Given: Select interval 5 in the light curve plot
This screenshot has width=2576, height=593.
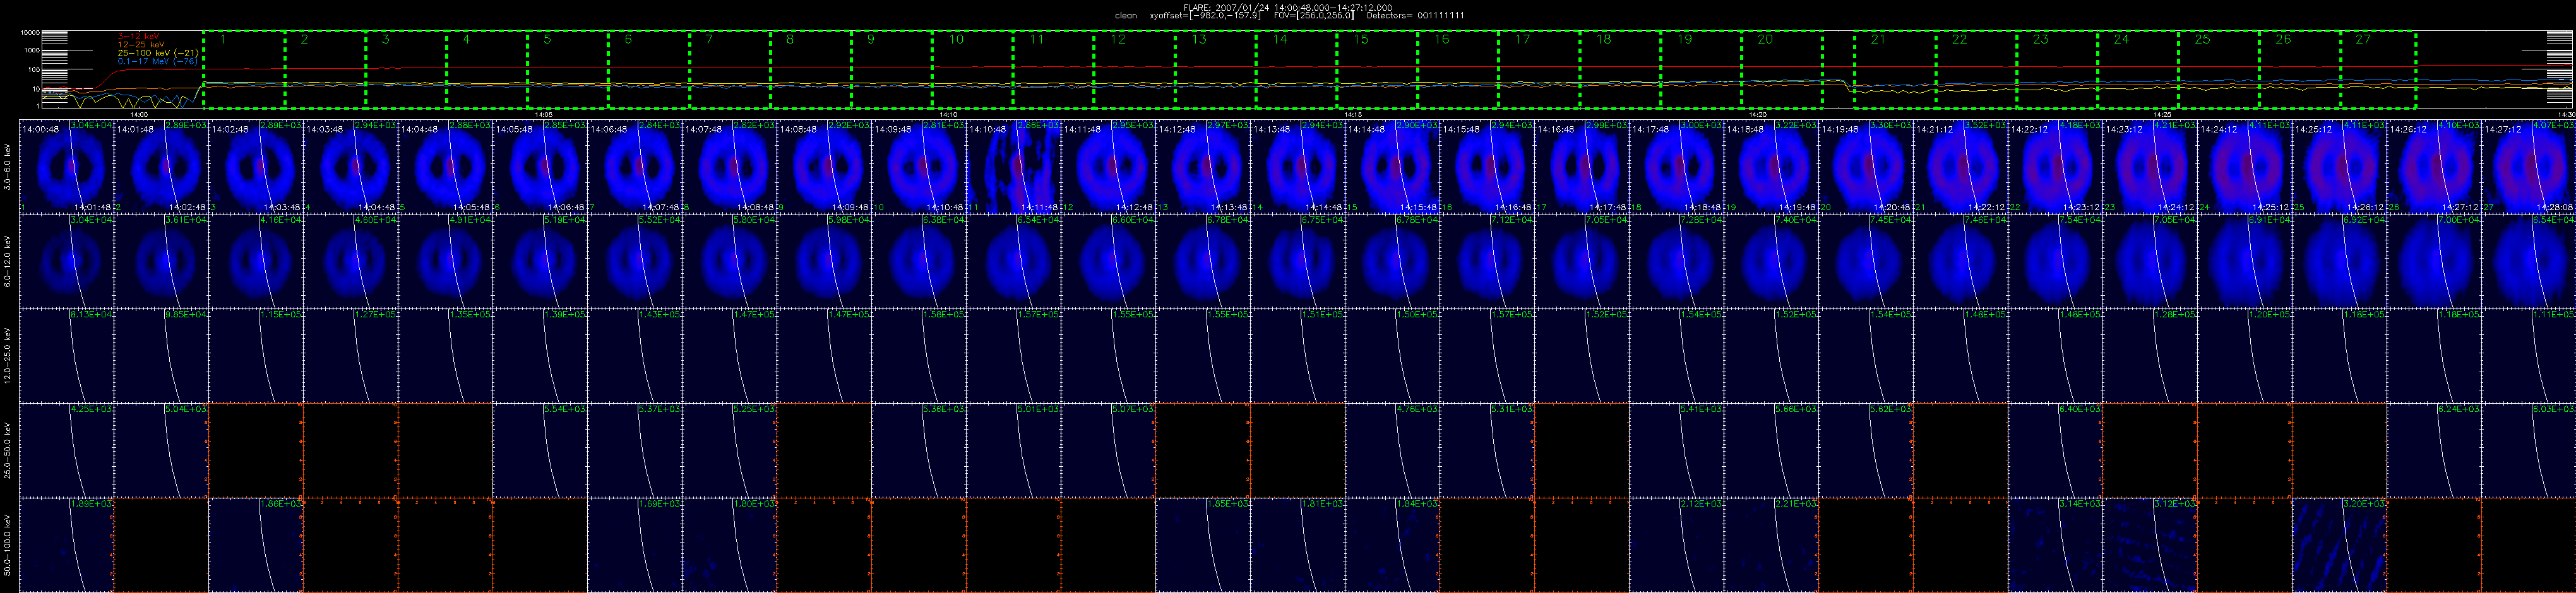Looking at the screenshot, I should pyautogui.click(x=568, y=69).
